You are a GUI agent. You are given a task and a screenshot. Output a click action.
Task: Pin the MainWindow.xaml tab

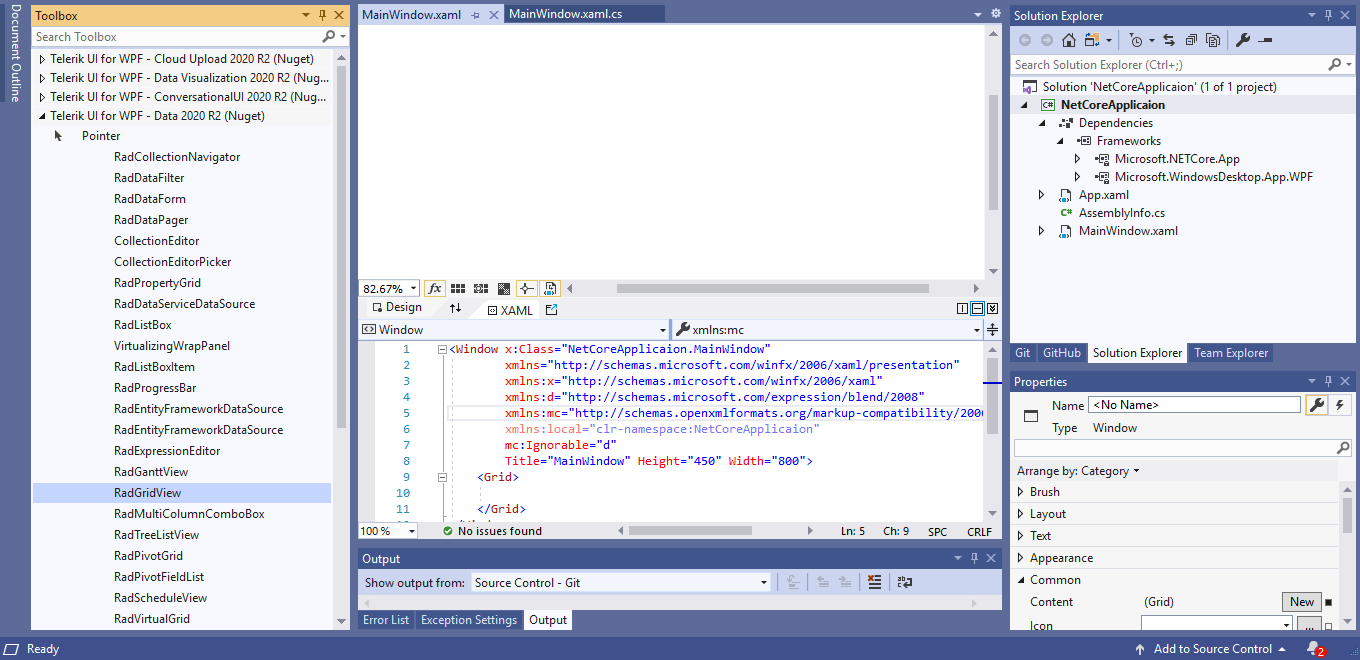pyautogui.click(x=475, y=15)
